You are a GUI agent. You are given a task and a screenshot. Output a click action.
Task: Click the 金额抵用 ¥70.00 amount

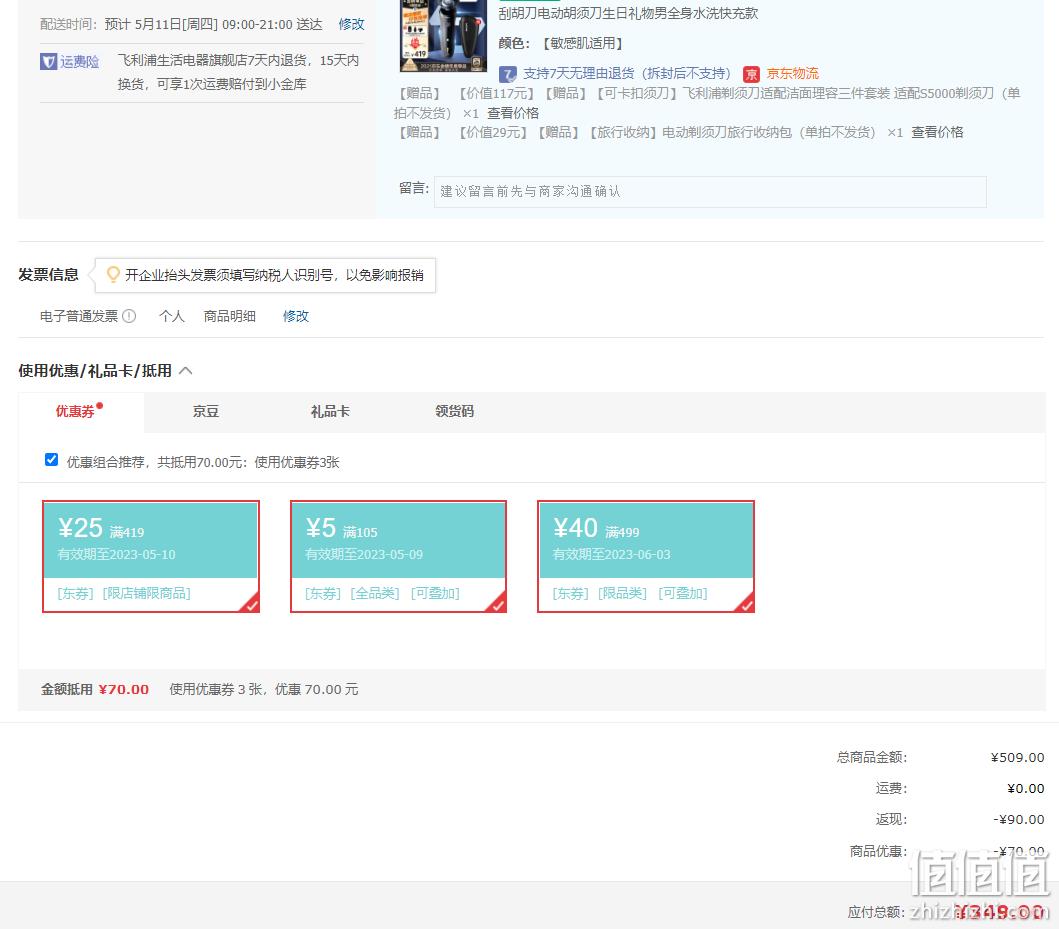[x=124, y=689]
